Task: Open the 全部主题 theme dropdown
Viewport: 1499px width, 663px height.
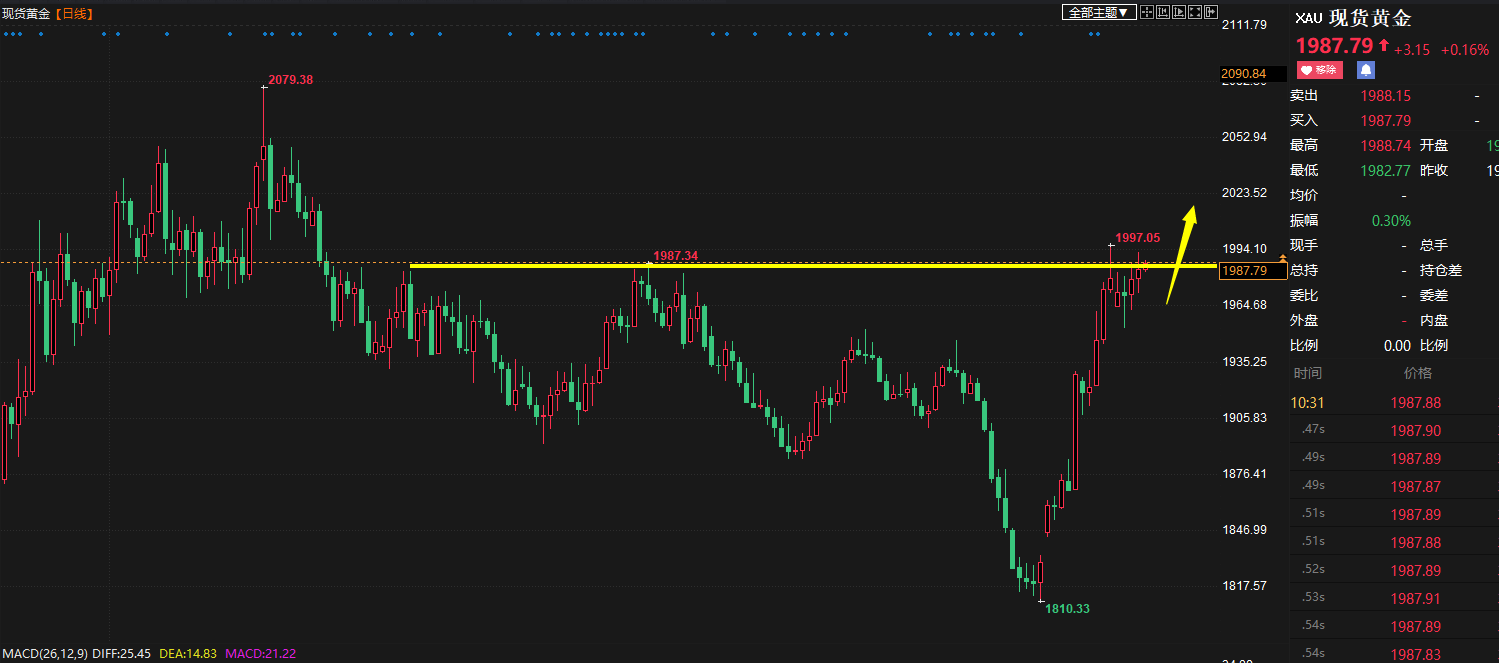Action: tap(1099, 12)
